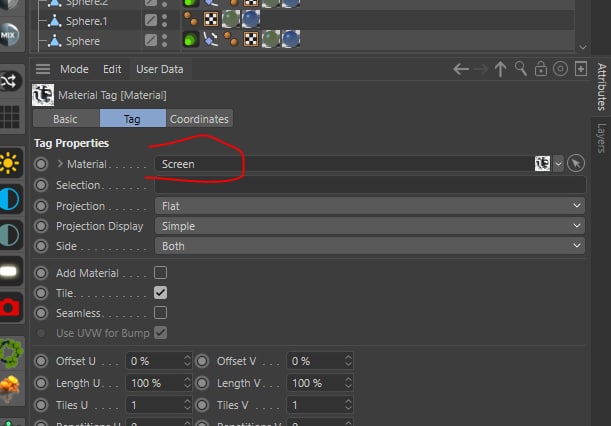Screen dimensions: 611x426
Task: Click blue material sphere on Sphere row
Action: click(291, 39)
